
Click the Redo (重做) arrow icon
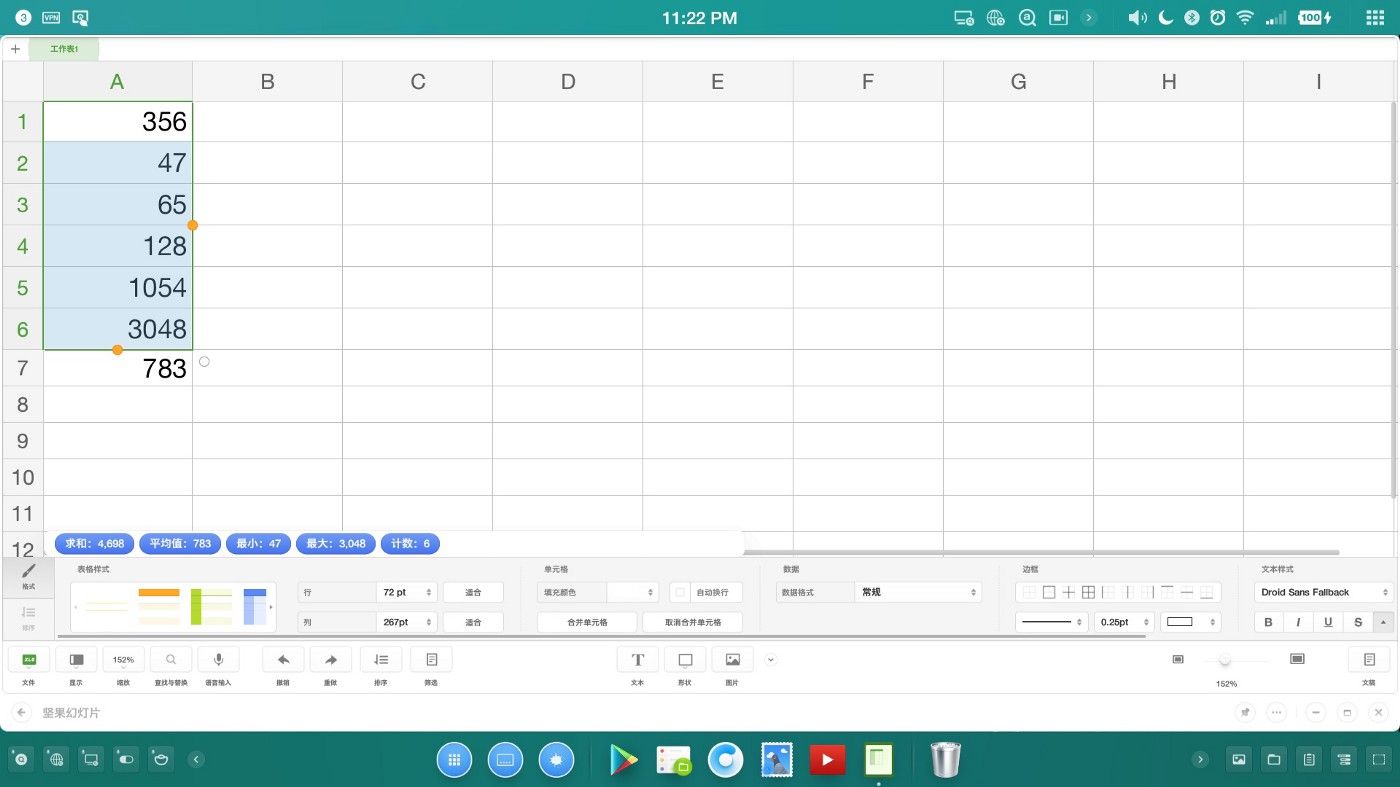tap(331, 660)
